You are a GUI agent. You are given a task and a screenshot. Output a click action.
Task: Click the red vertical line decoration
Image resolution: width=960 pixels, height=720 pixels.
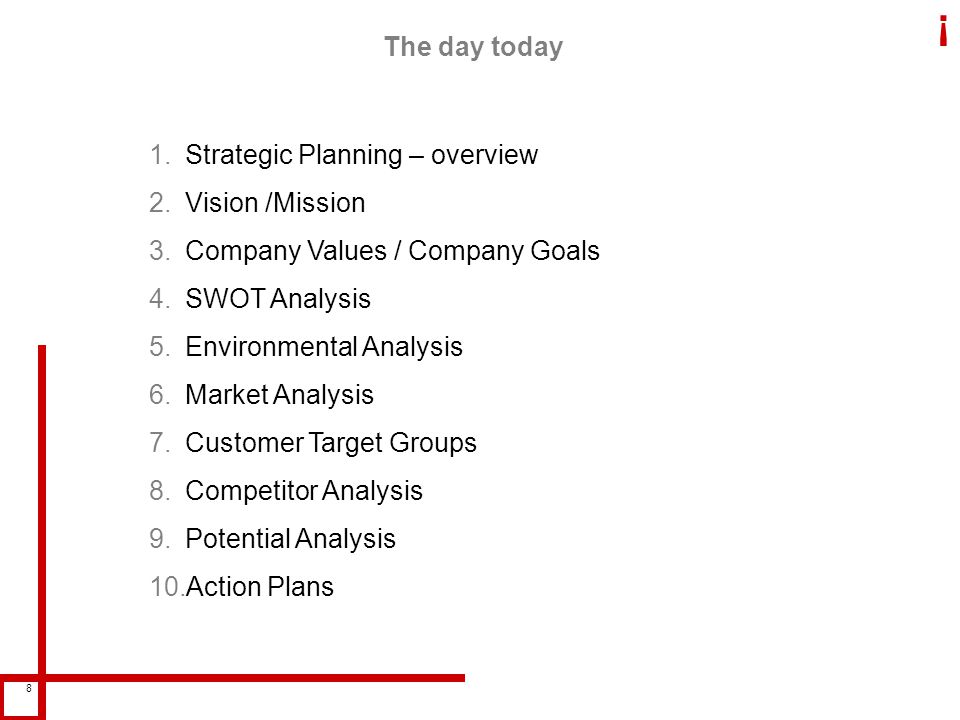click(42, 509)
